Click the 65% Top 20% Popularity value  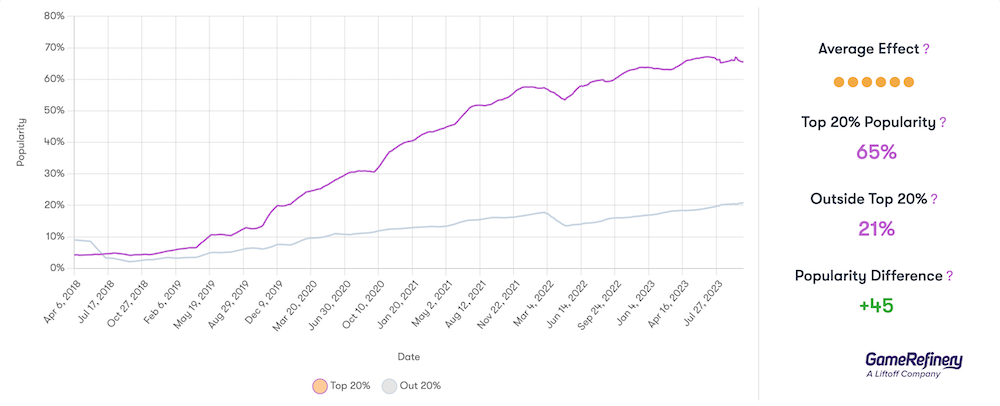pos(876,153)
